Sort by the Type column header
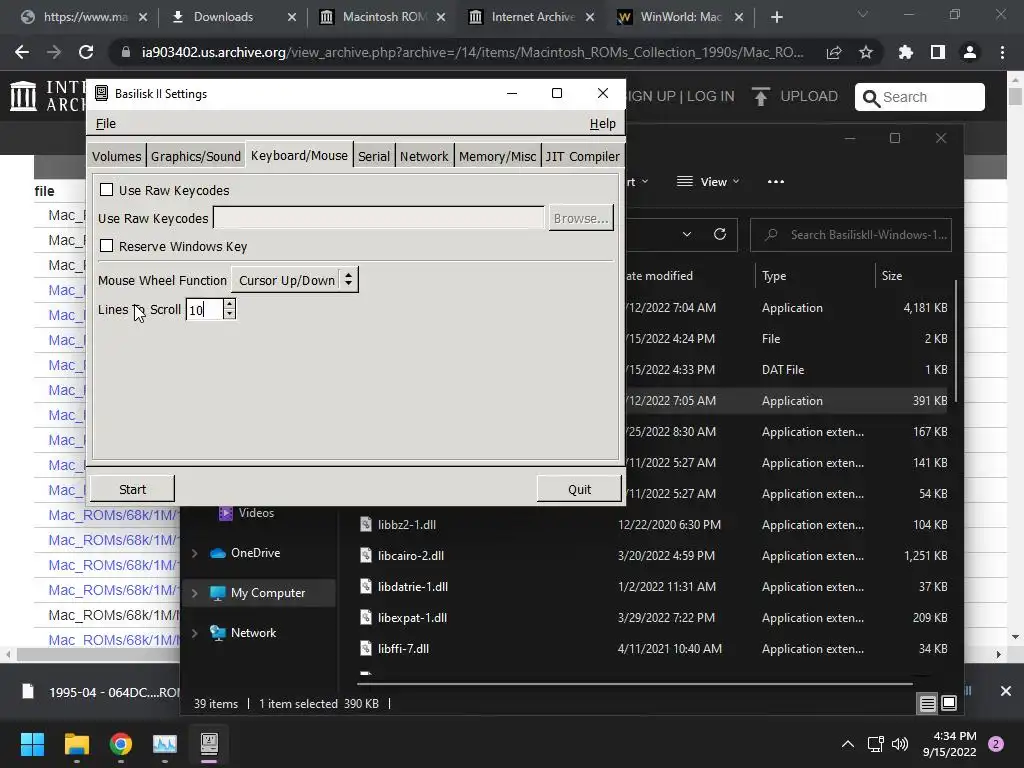The width and height of the screenshot is (1024, 768). click(x=774, y=276)
